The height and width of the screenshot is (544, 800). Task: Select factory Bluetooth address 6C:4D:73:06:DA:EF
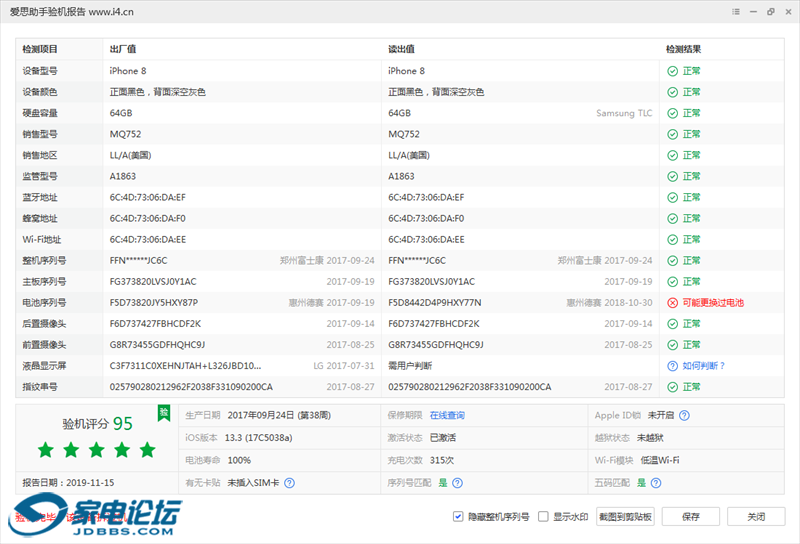147,197
